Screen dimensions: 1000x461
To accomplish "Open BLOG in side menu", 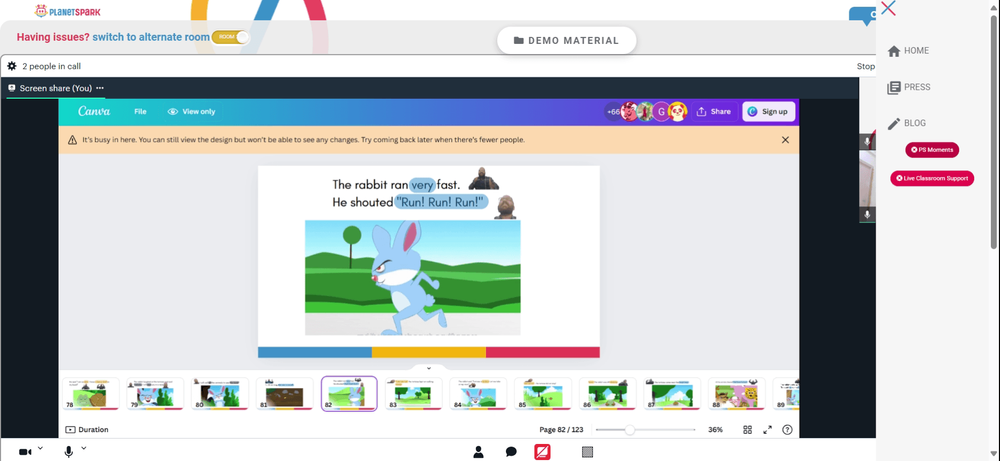I will pos(906,123).
